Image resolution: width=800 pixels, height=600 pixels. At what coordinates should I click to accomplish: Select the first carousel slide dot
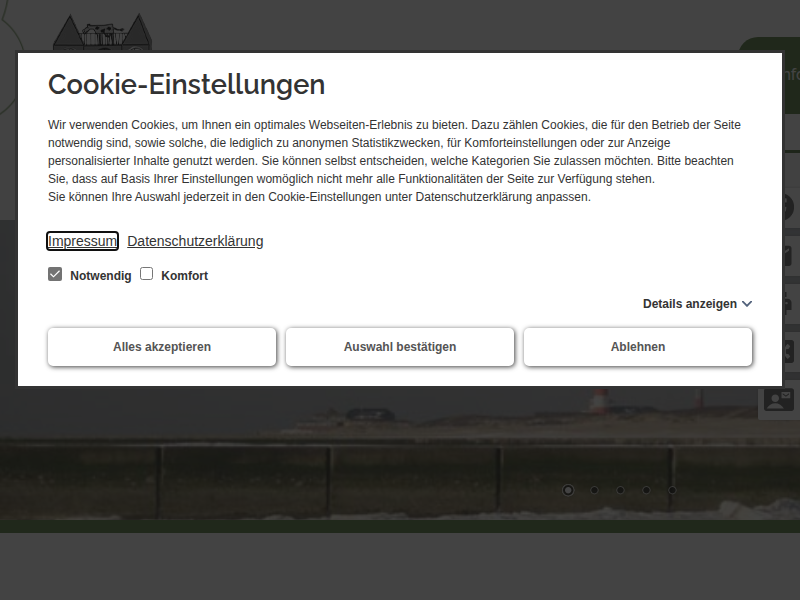coord(568,490)
